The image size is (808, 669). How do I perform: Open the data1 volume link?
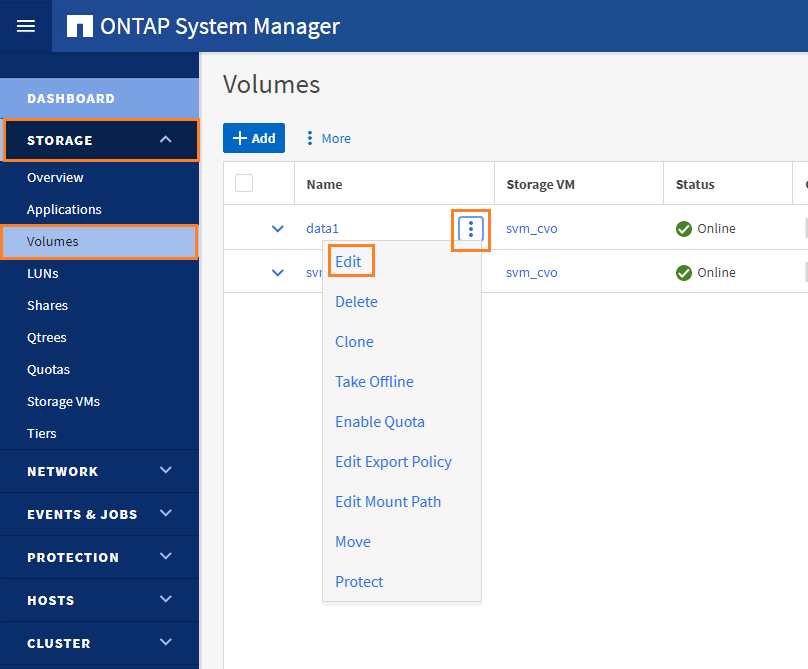[x=322, y=229]
